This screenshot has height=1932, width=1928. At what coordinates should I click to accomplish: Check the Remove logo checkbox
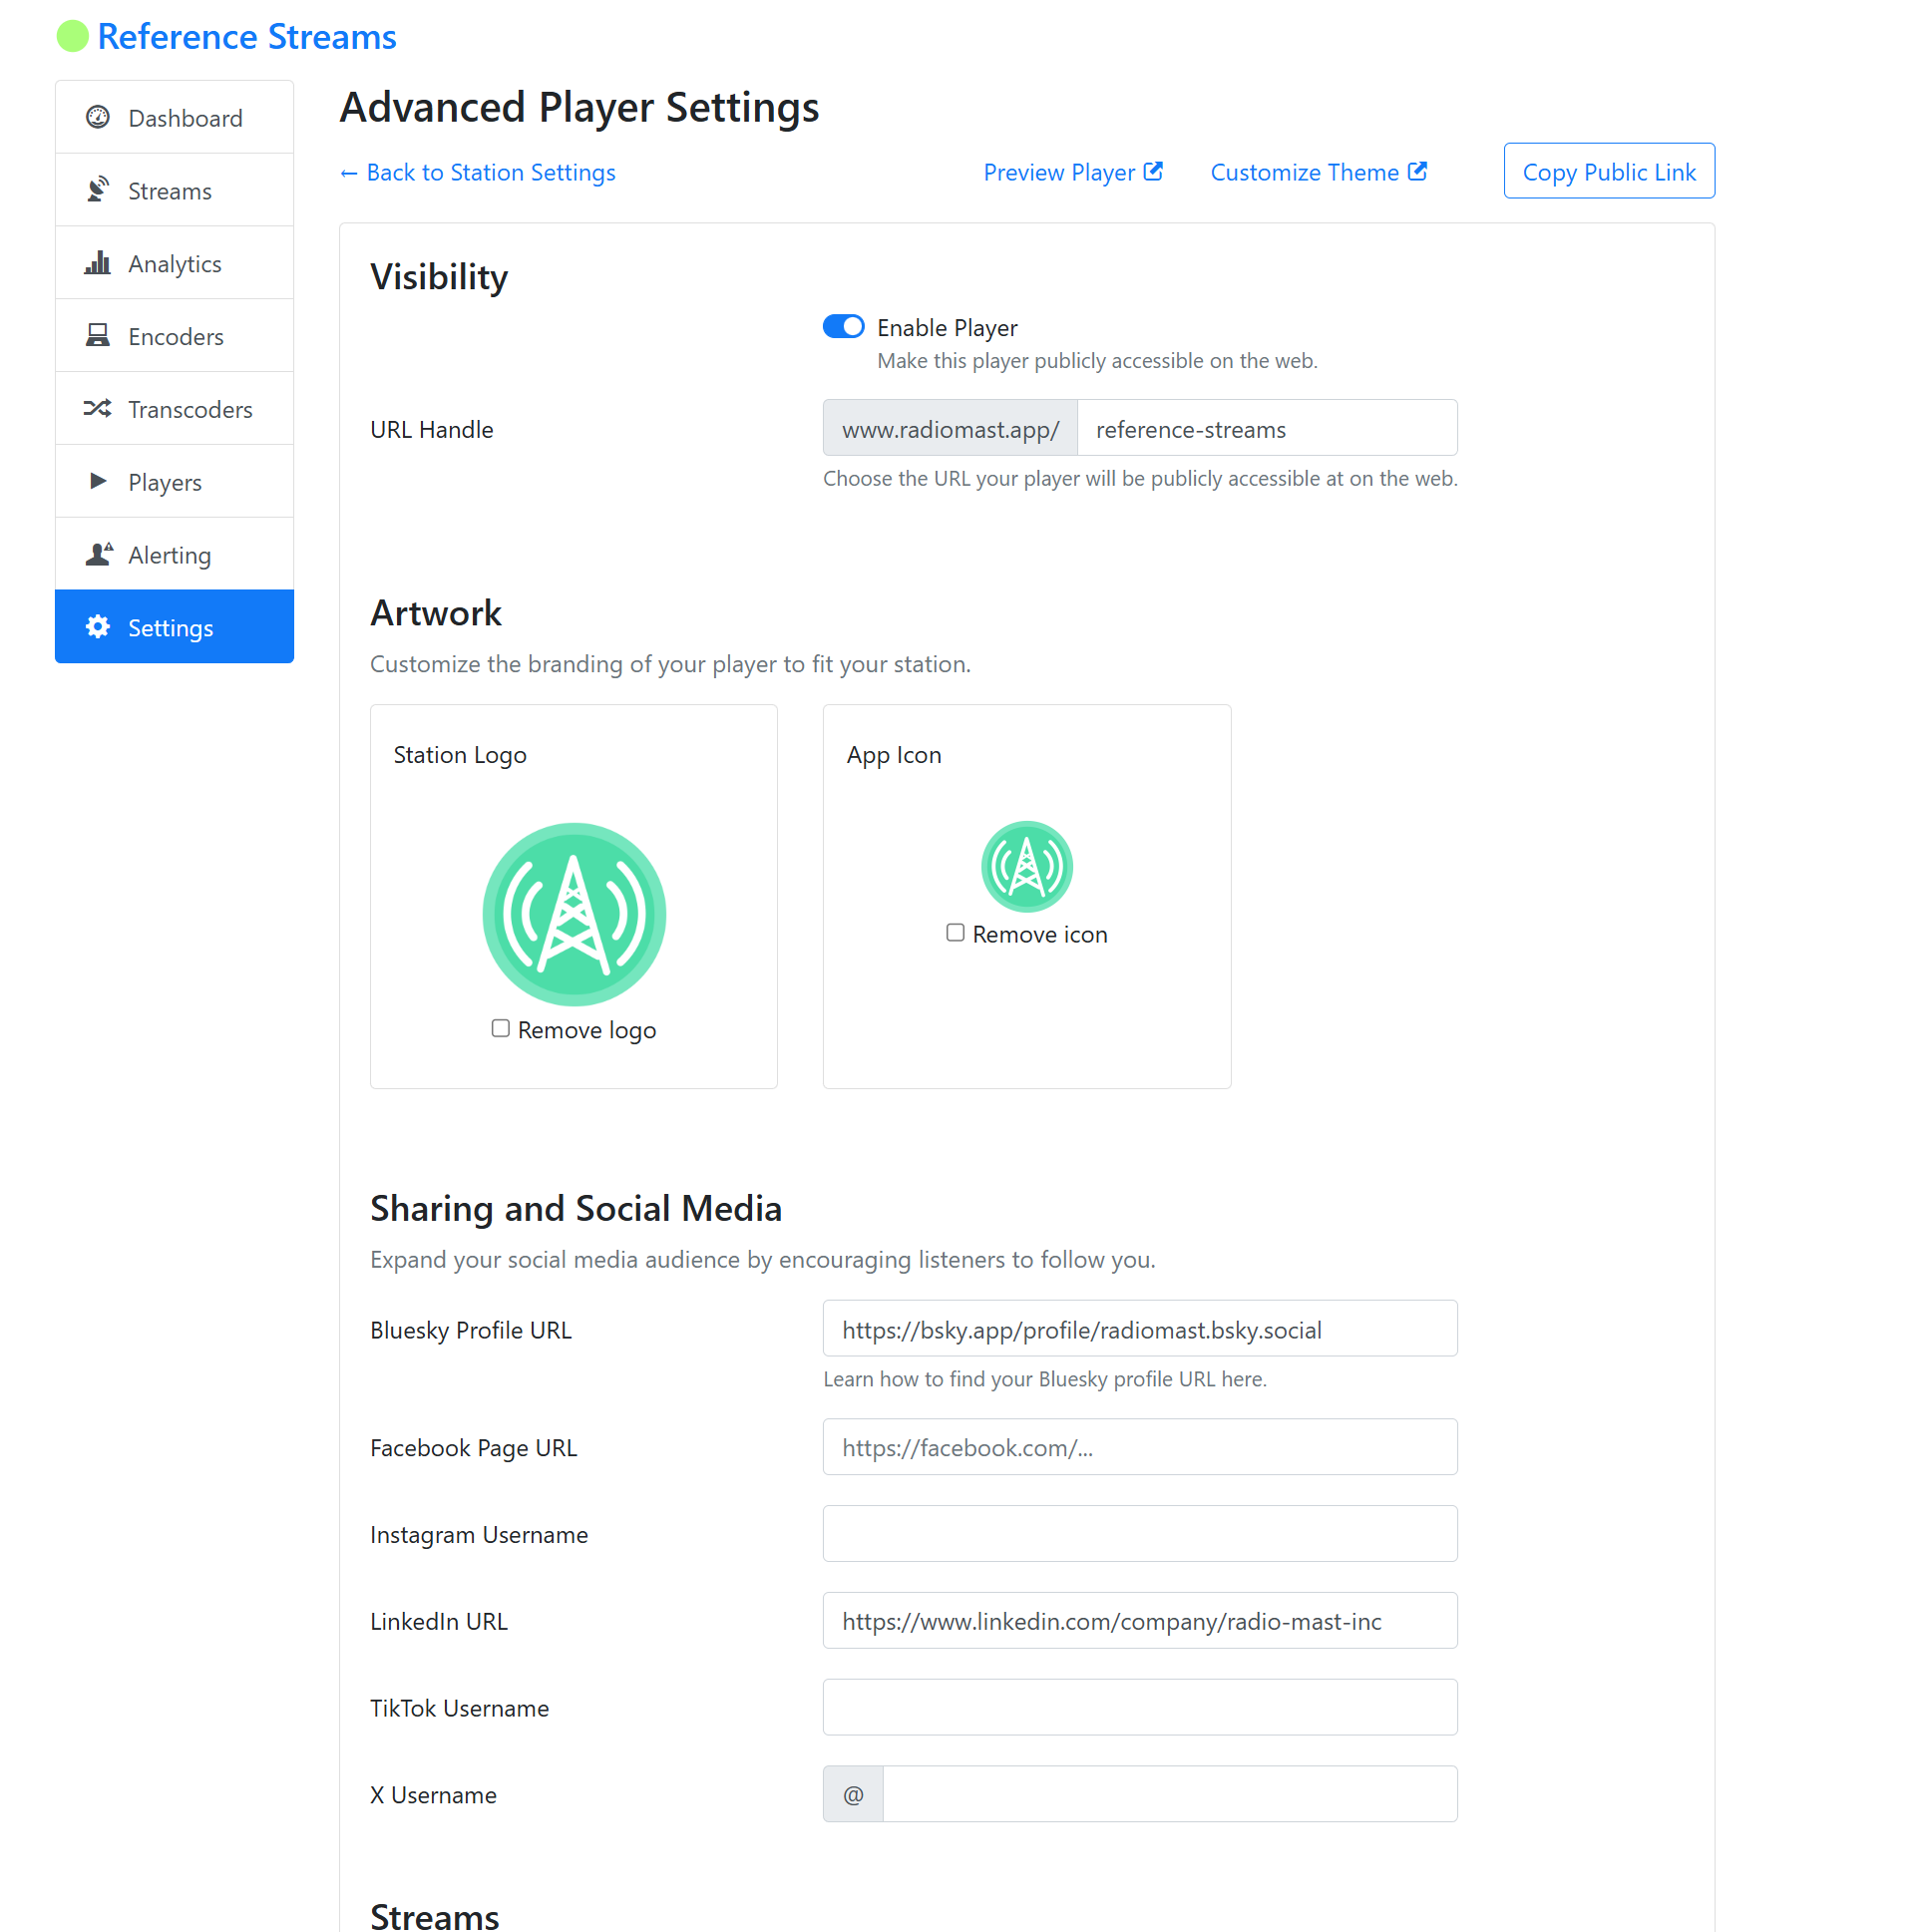(501, 1029)
